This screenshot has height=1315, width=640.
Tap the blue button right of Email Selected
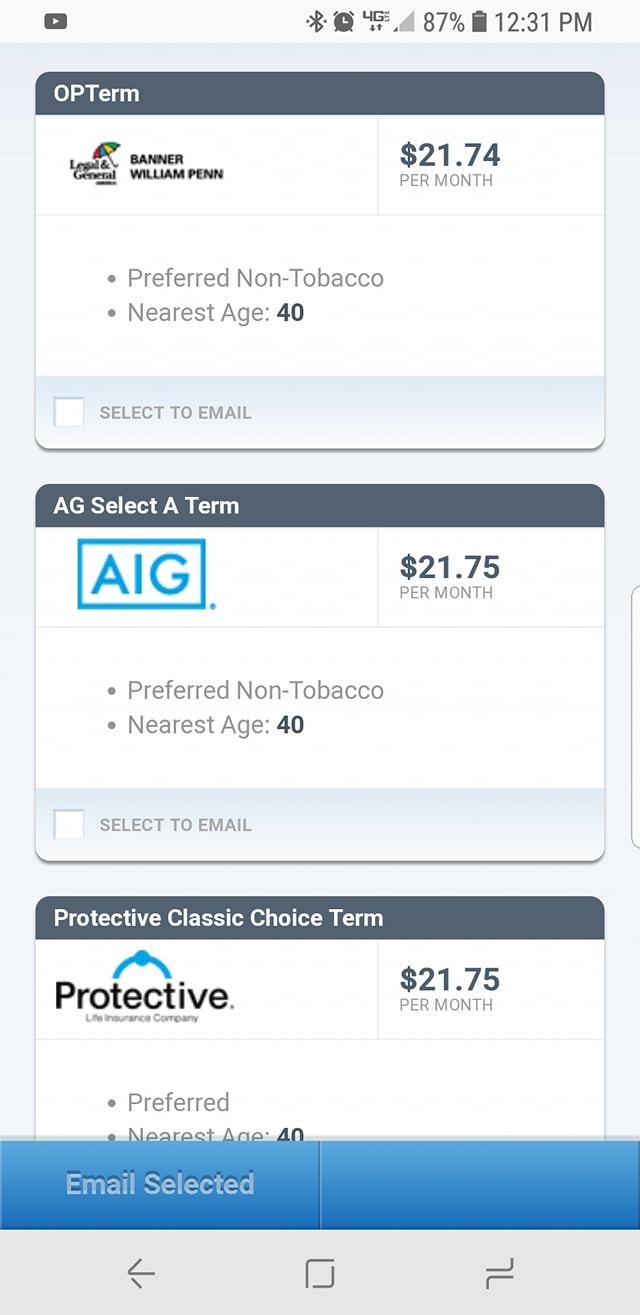coord(480,1185)
